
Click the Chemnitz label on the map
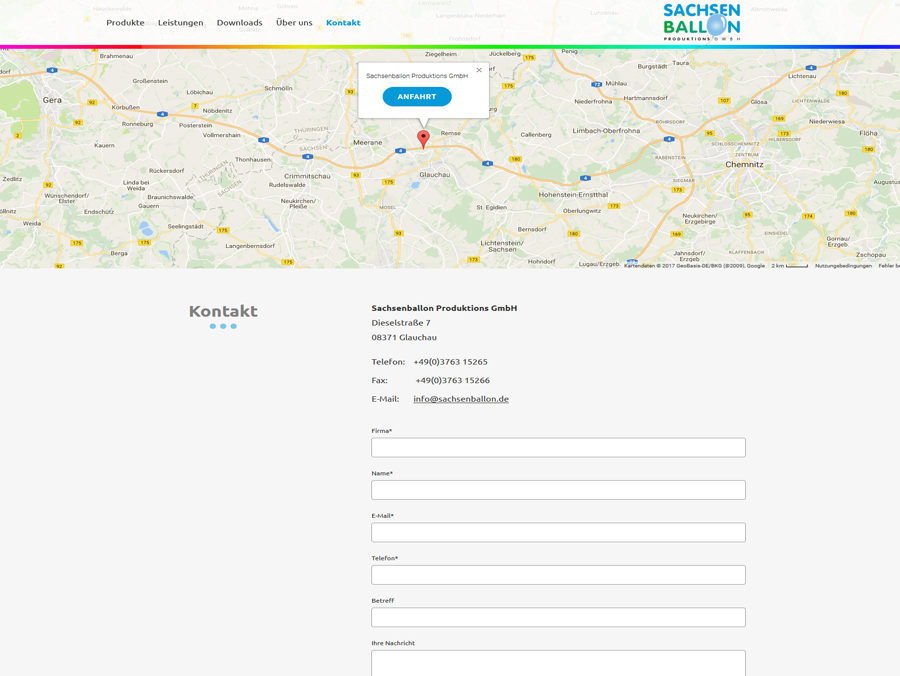point(744,164)
